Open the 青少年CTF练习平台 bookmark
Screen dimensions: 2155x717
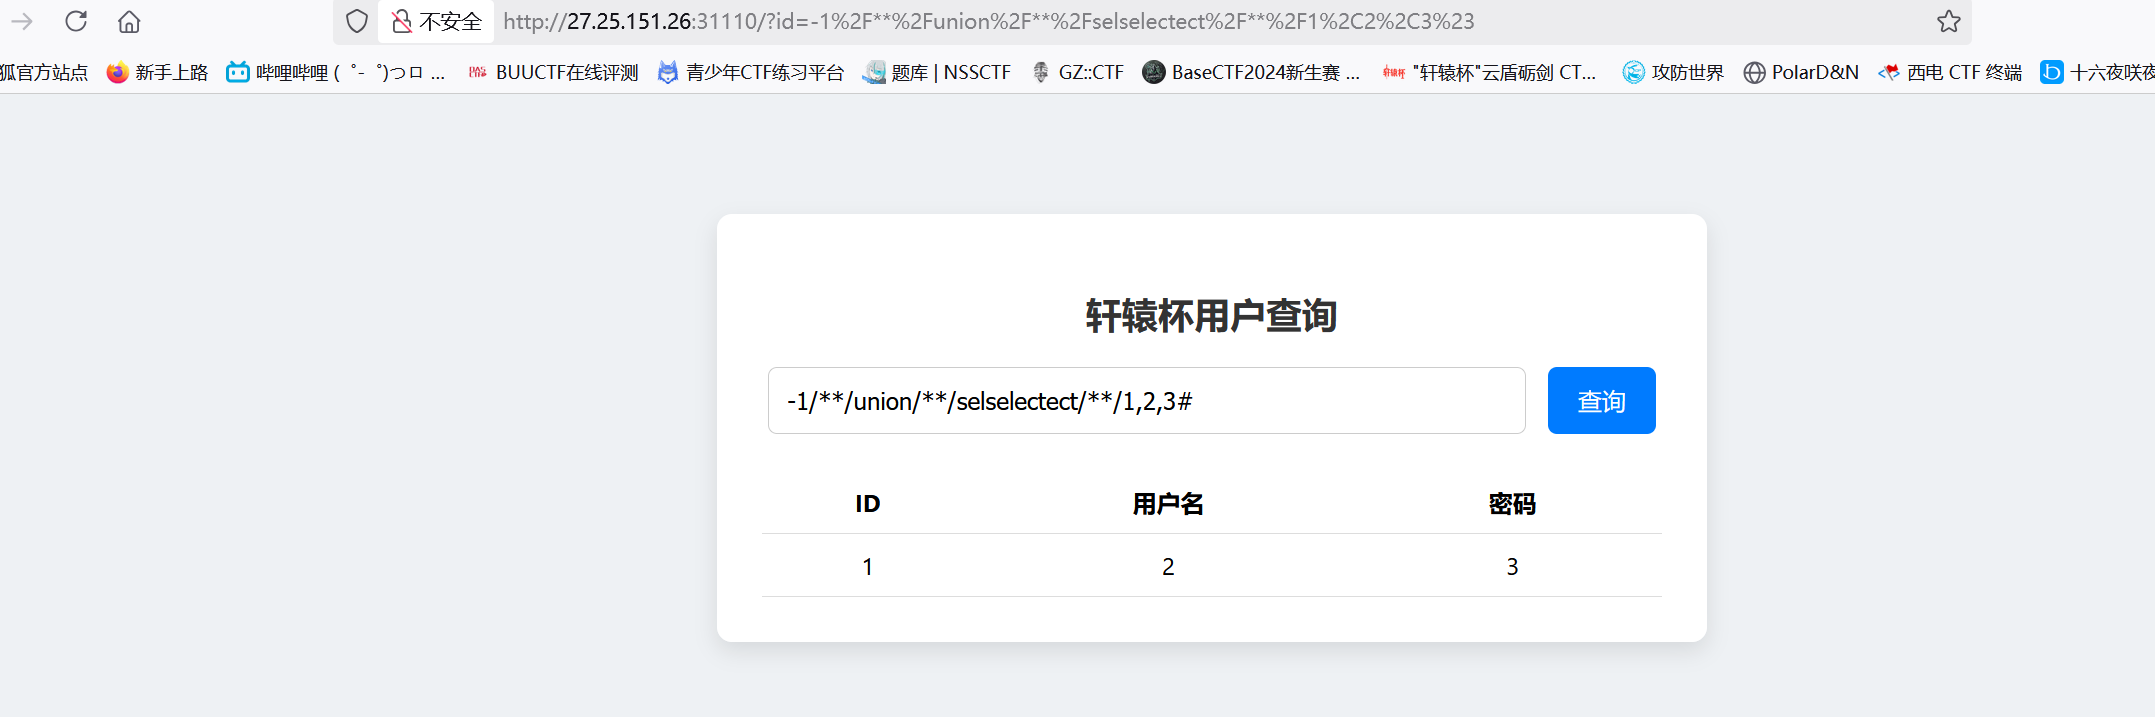[x=751, y=72]
